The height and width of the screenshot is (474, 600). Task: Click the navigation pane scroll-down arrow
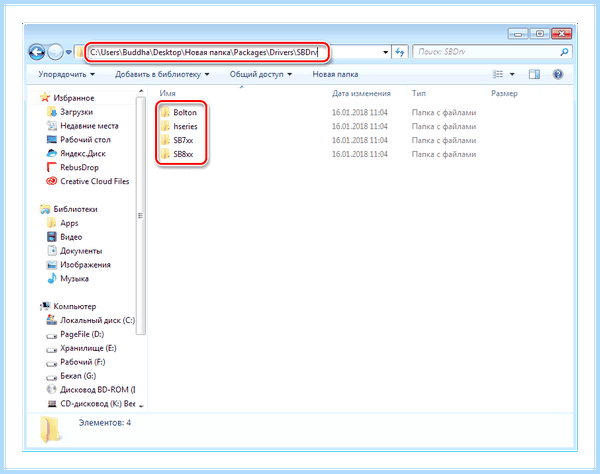[141, 406]
